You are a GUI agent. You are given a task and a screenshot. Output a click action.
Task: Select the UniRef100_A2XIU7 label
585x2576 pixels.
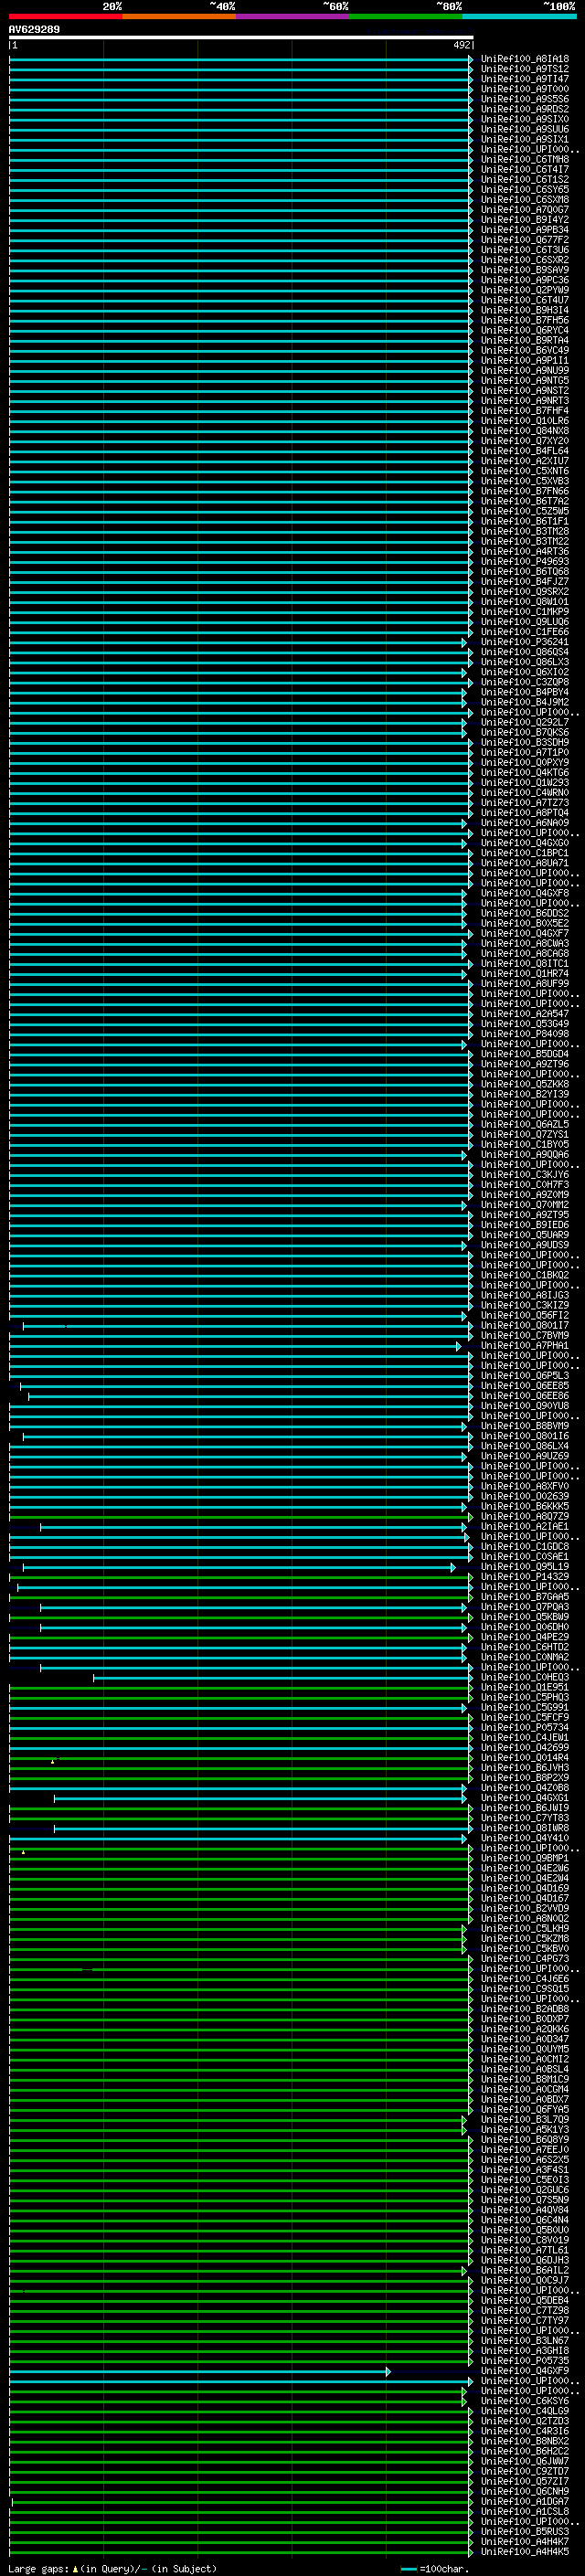(525, 461)
